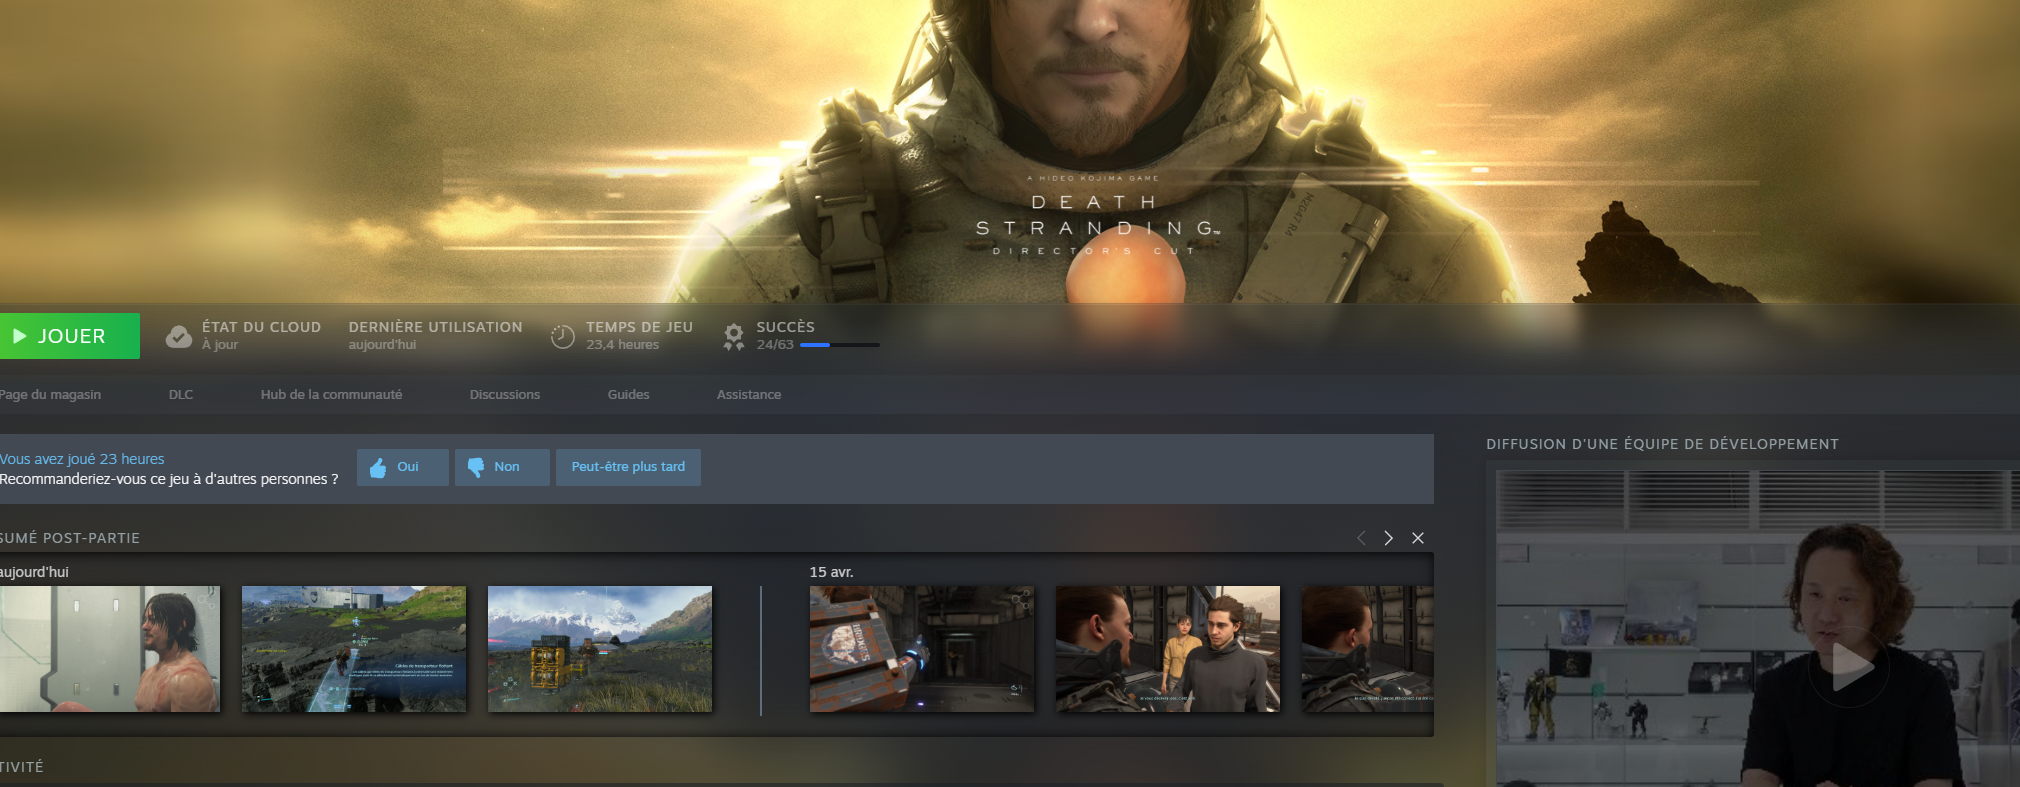Open achievements via the SUCCÈS gear icon

coord(734,337)
